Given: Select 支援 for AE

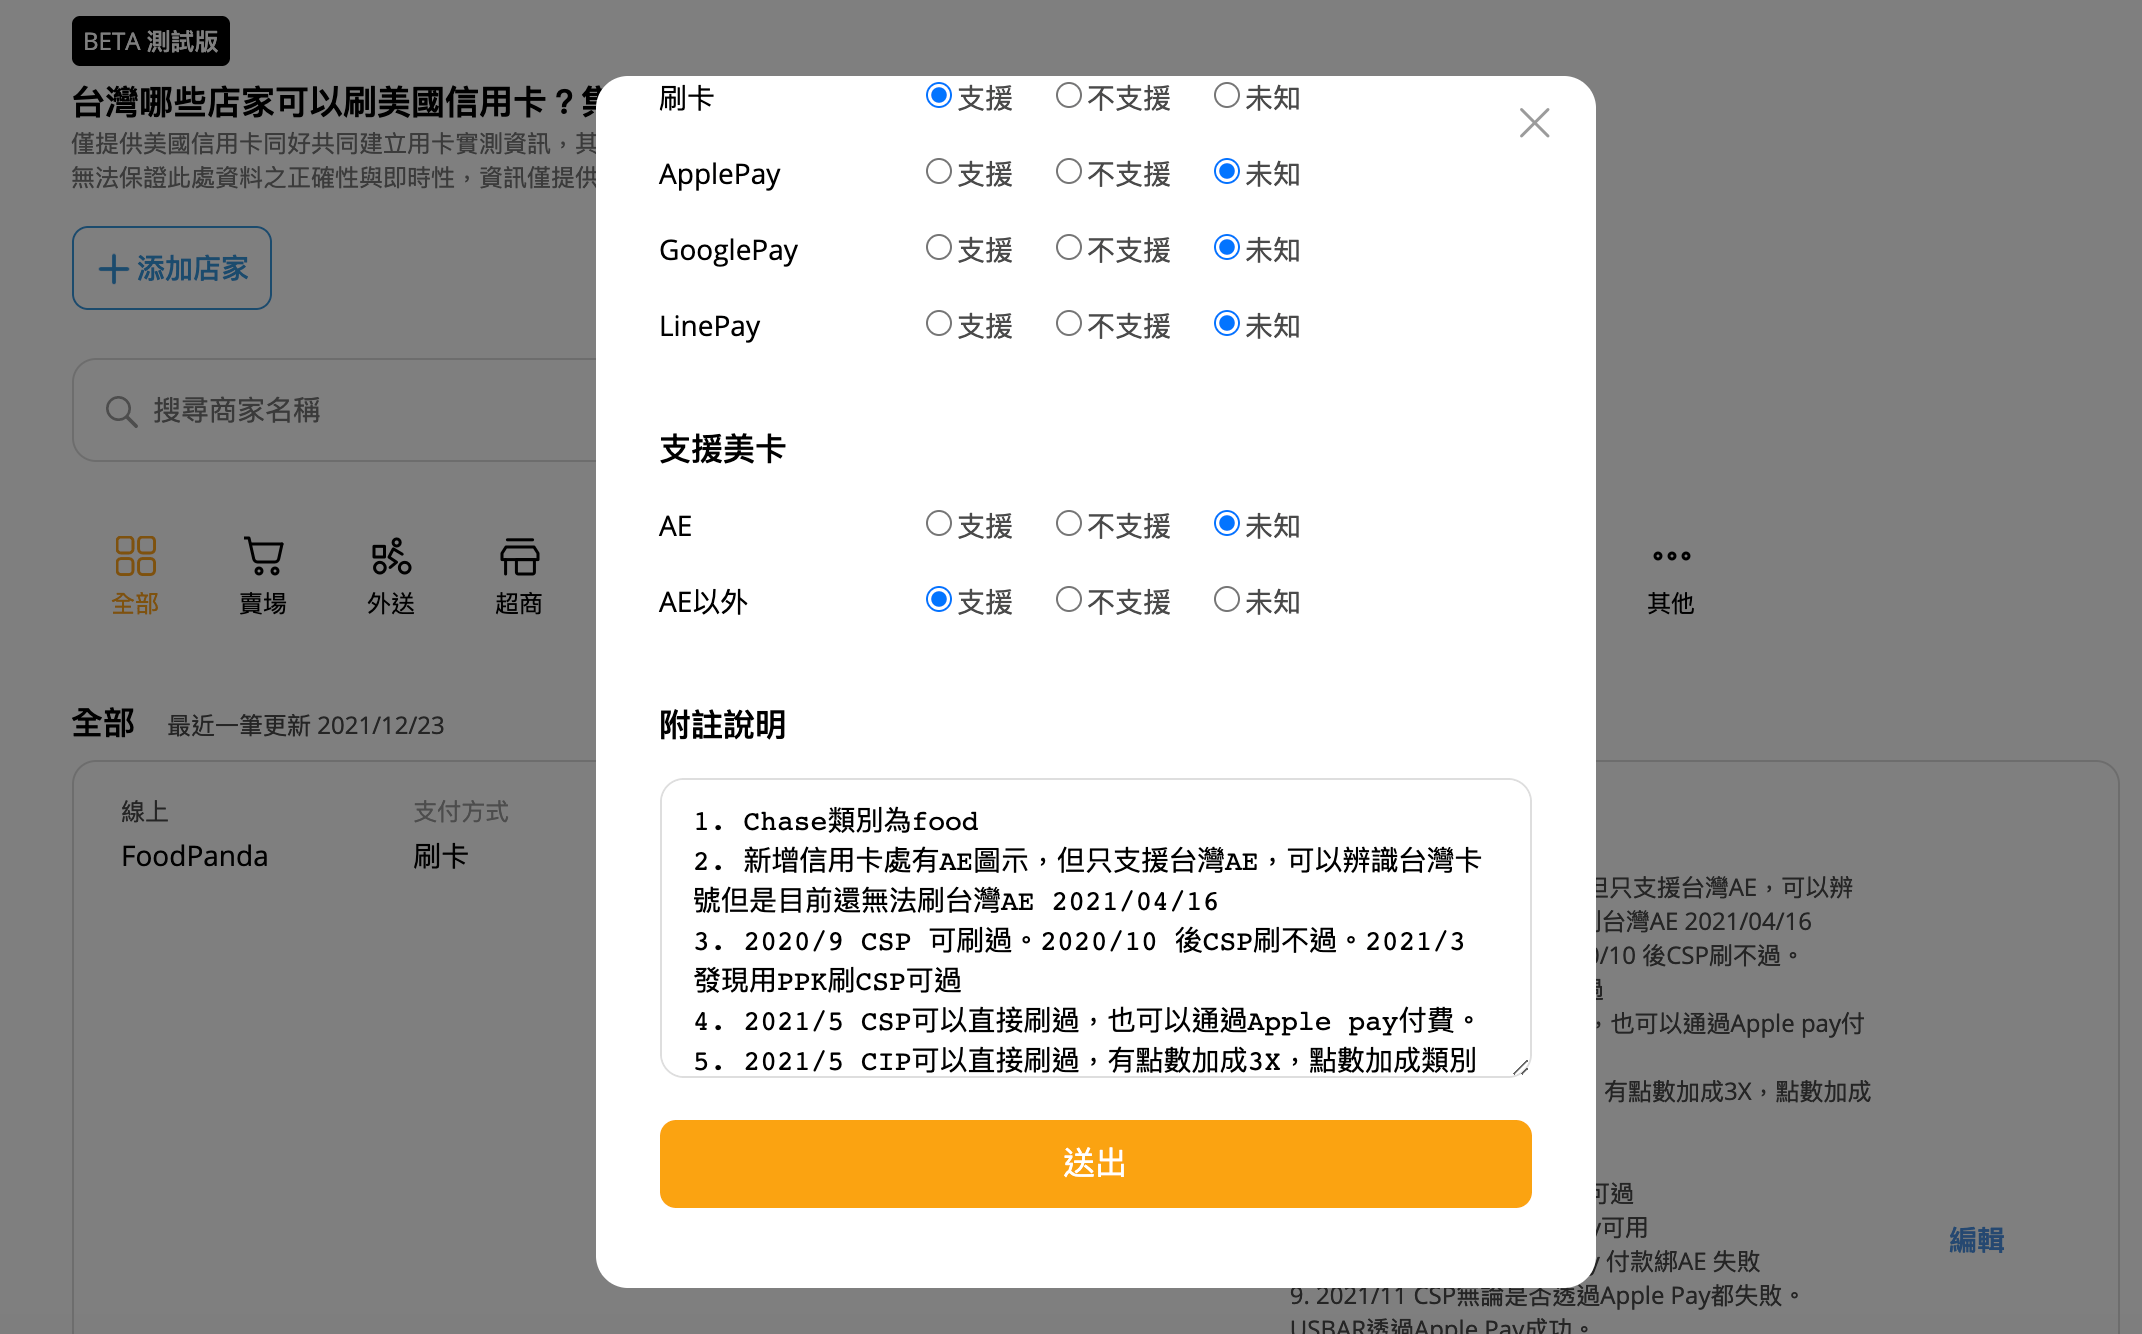Looking at the screenshot, I should pos(938,523).
